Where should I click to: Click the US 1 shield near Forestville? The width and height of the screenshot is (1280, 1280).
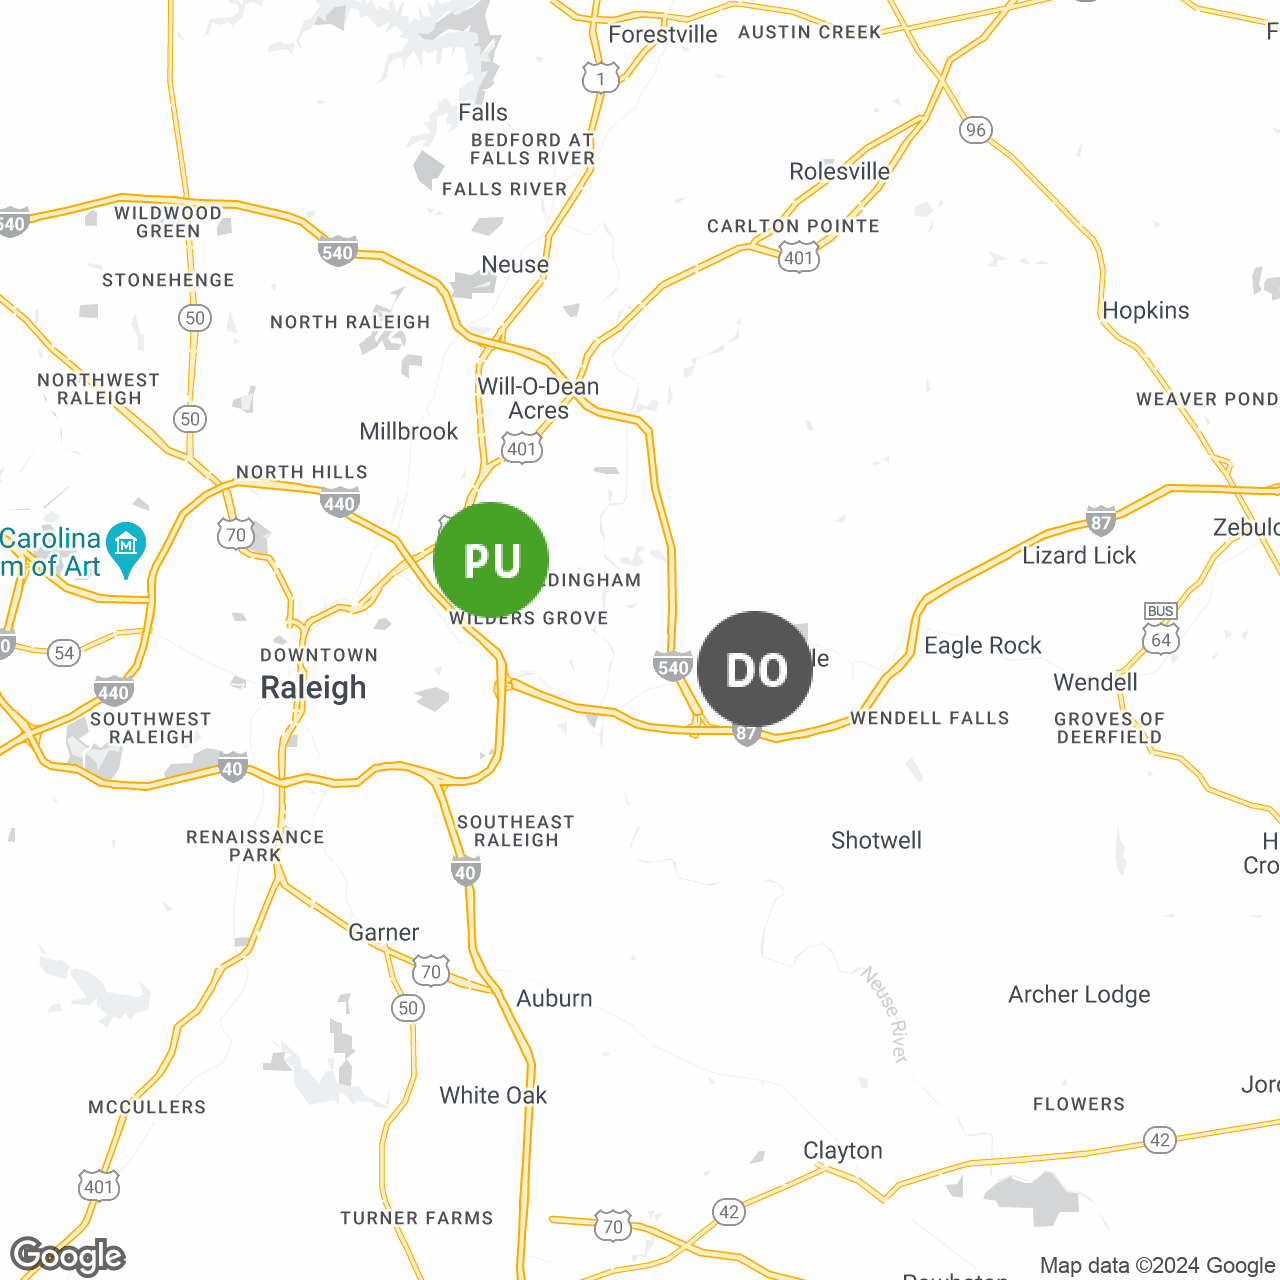pos(601,78)
